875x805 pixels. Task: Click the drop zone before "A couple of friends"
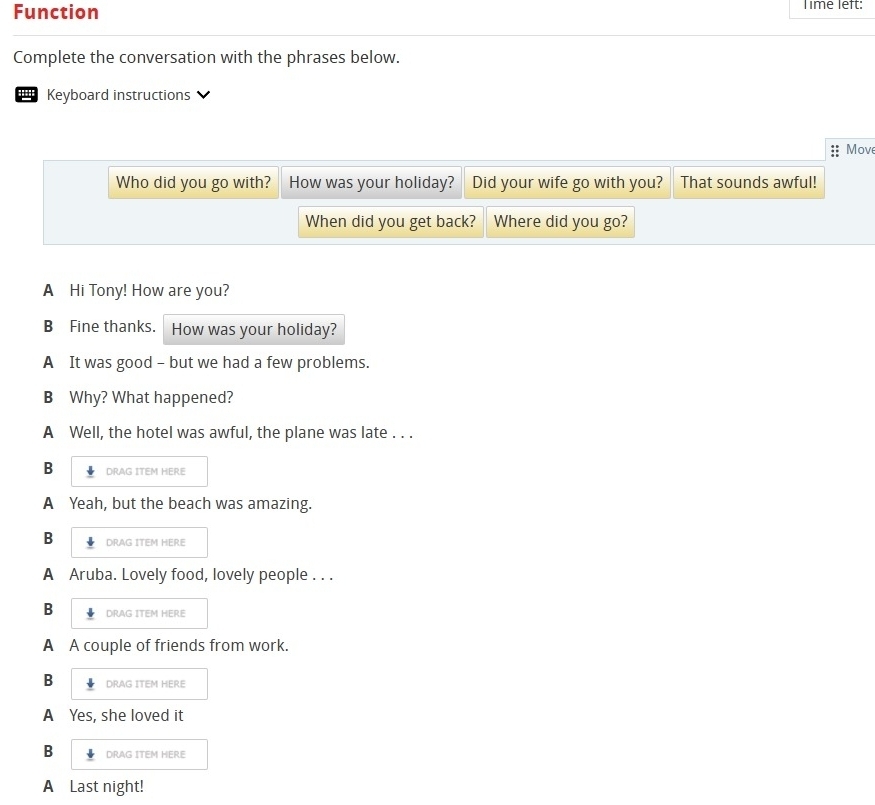coord(139,614)
